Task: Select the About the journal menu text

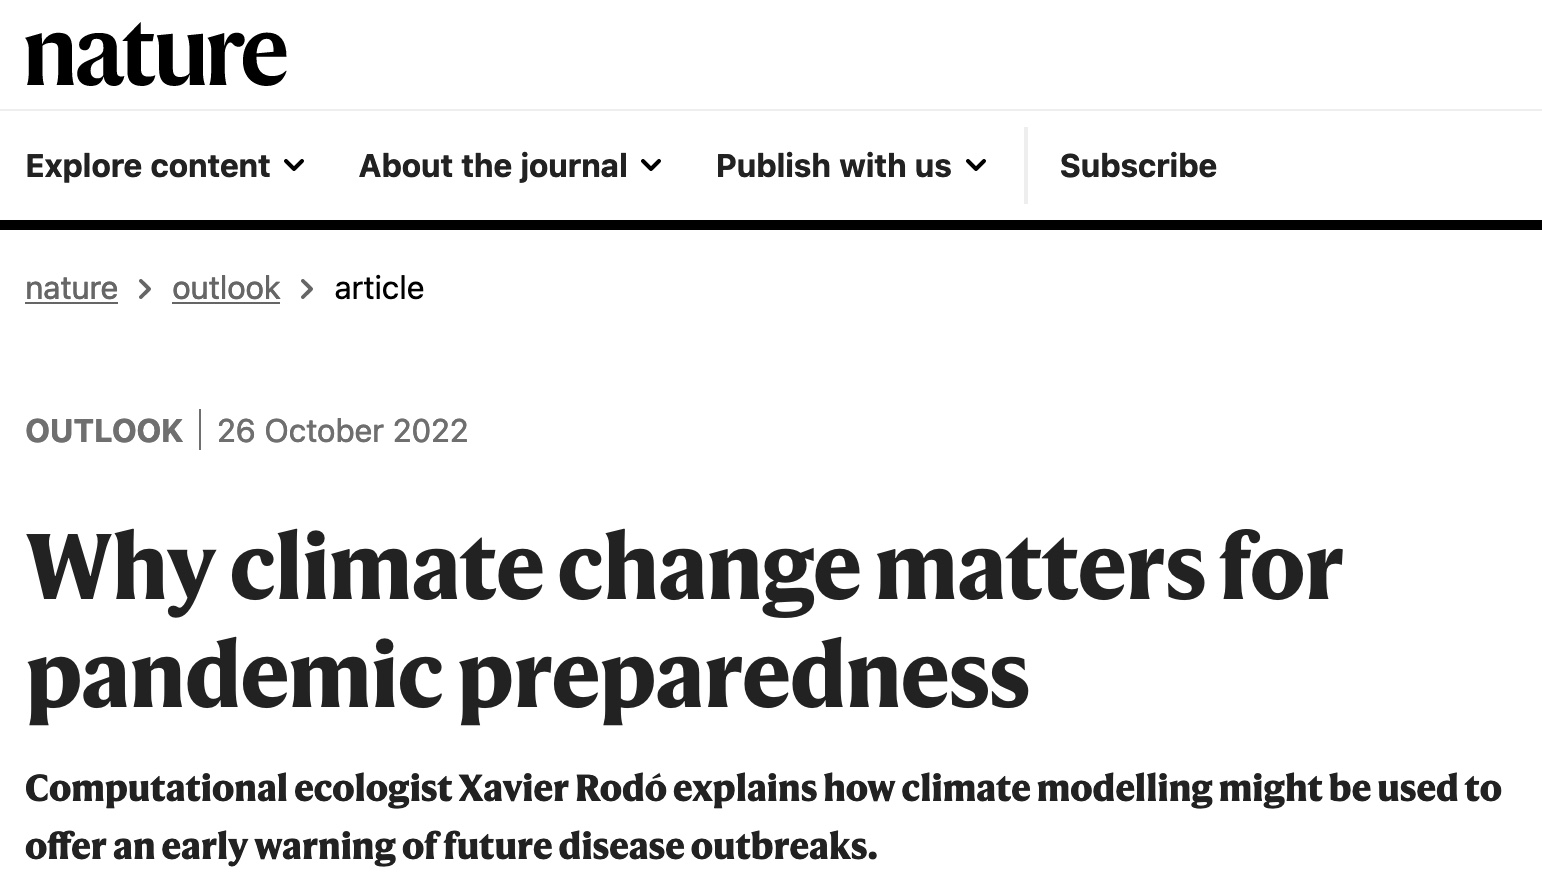Action: click(x=493, y=165)
